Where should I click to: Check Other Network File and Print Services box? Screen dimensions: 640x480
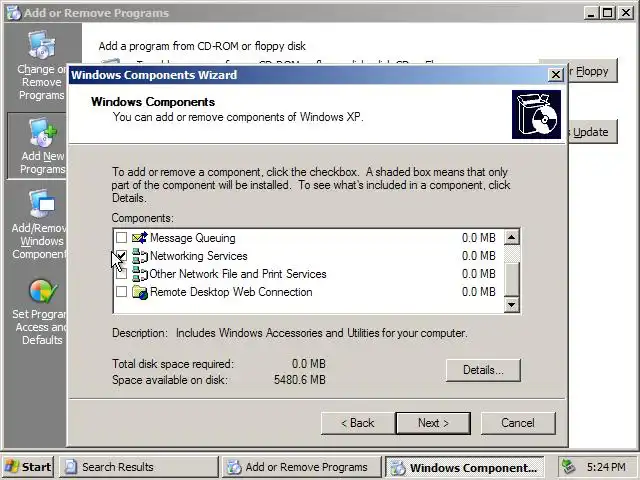pos(121,273)
